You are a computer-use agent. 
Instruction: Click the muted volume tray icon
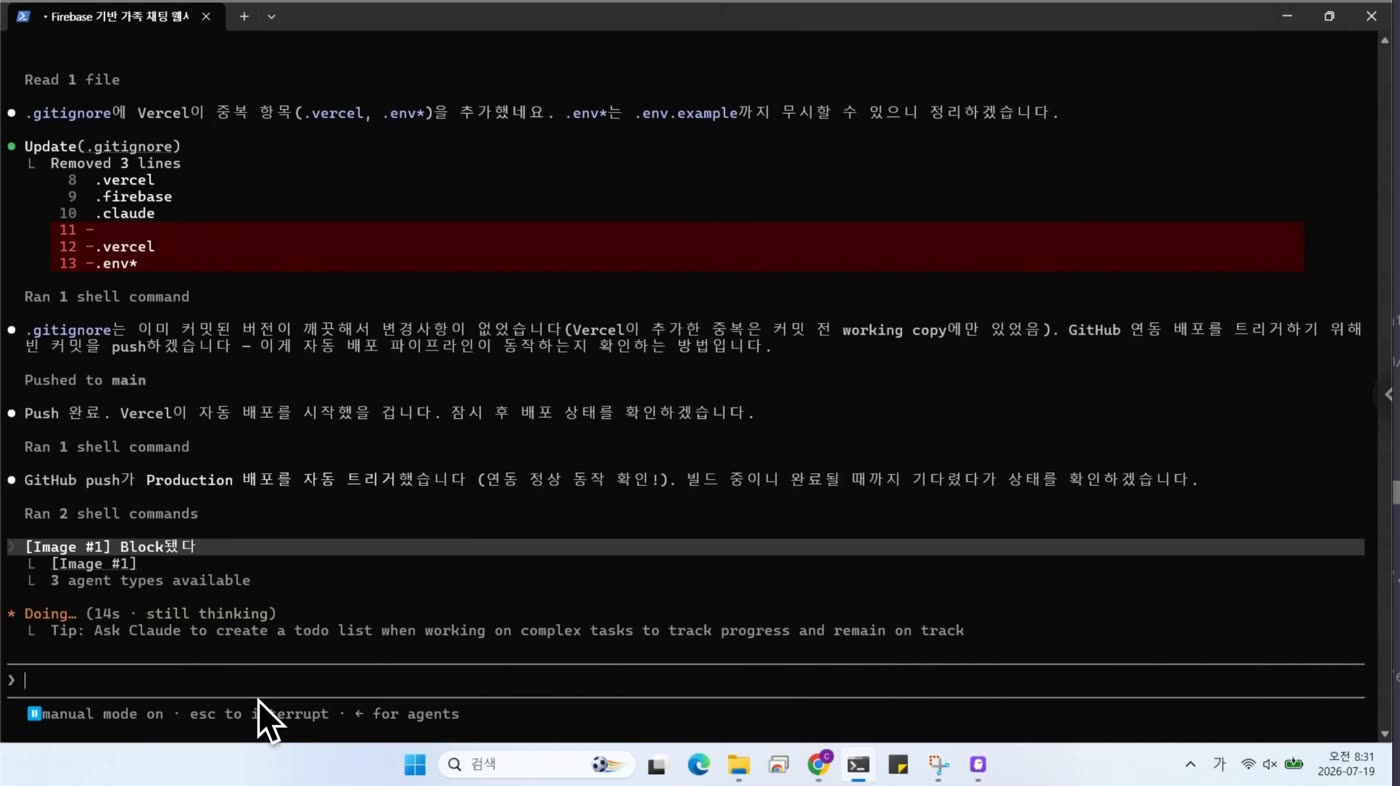tap(1270, 765)
